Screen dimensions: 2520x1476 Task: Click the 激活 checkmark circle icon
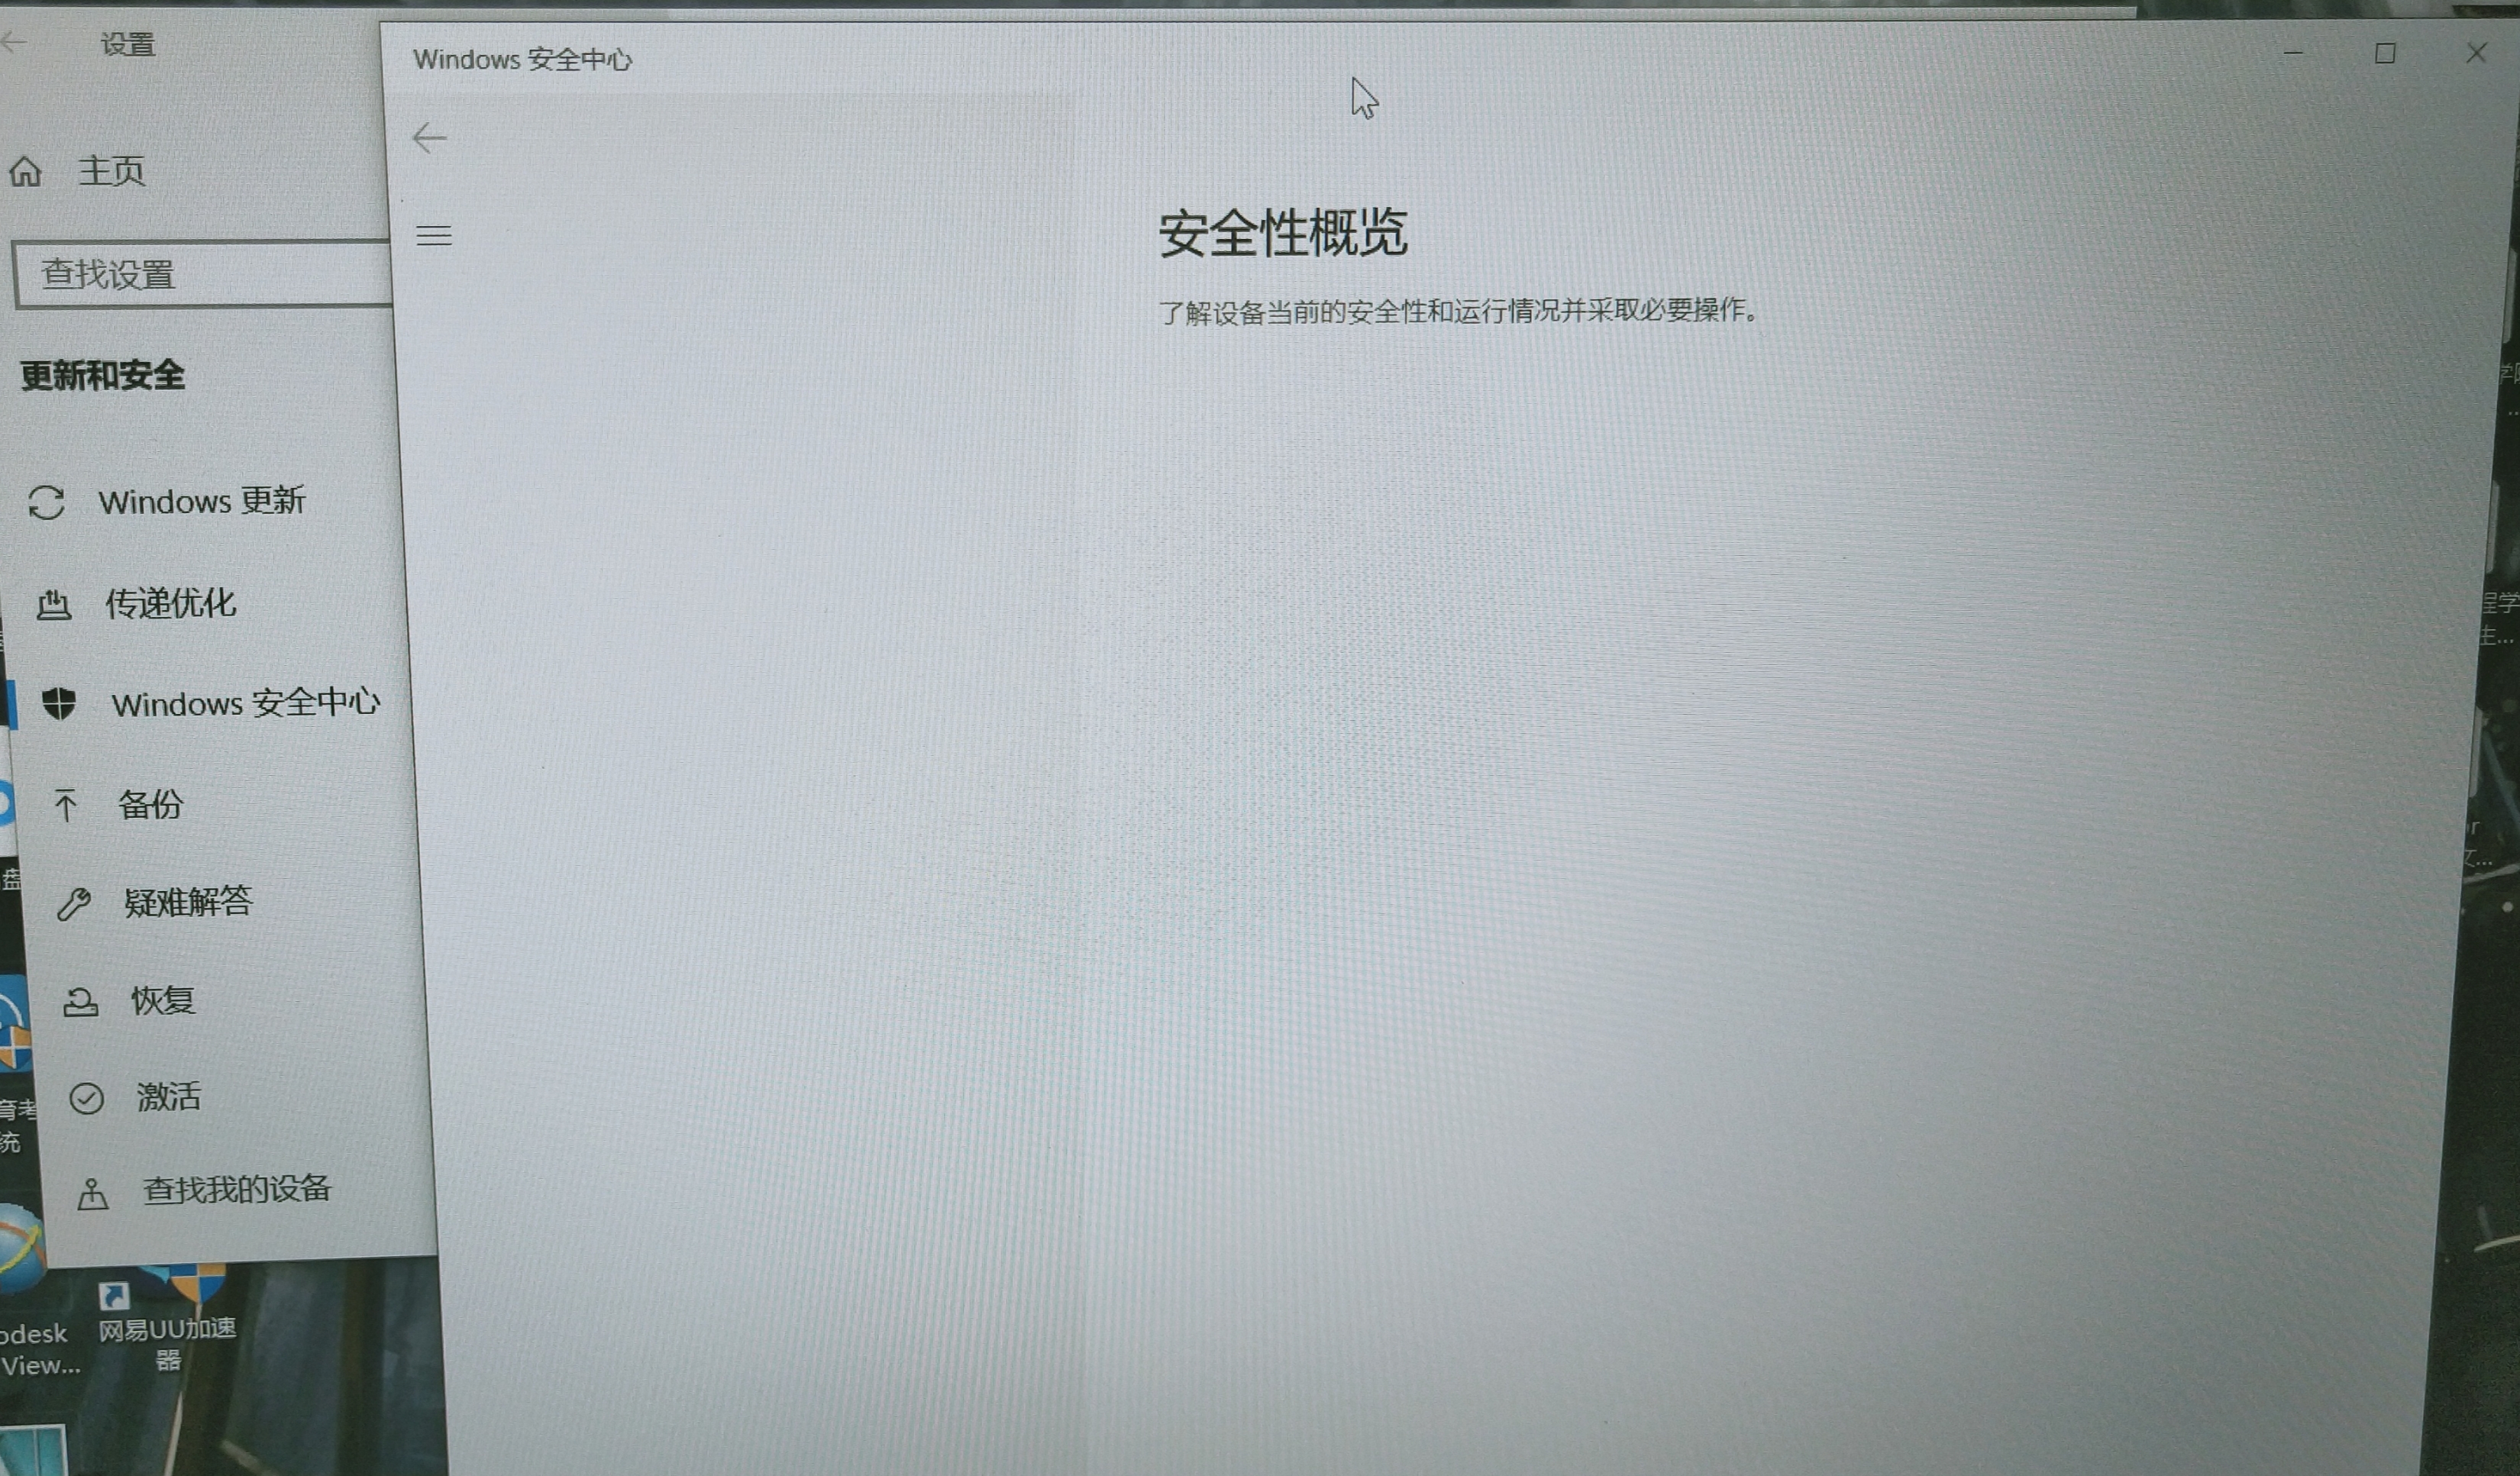tap(87, 1098)
